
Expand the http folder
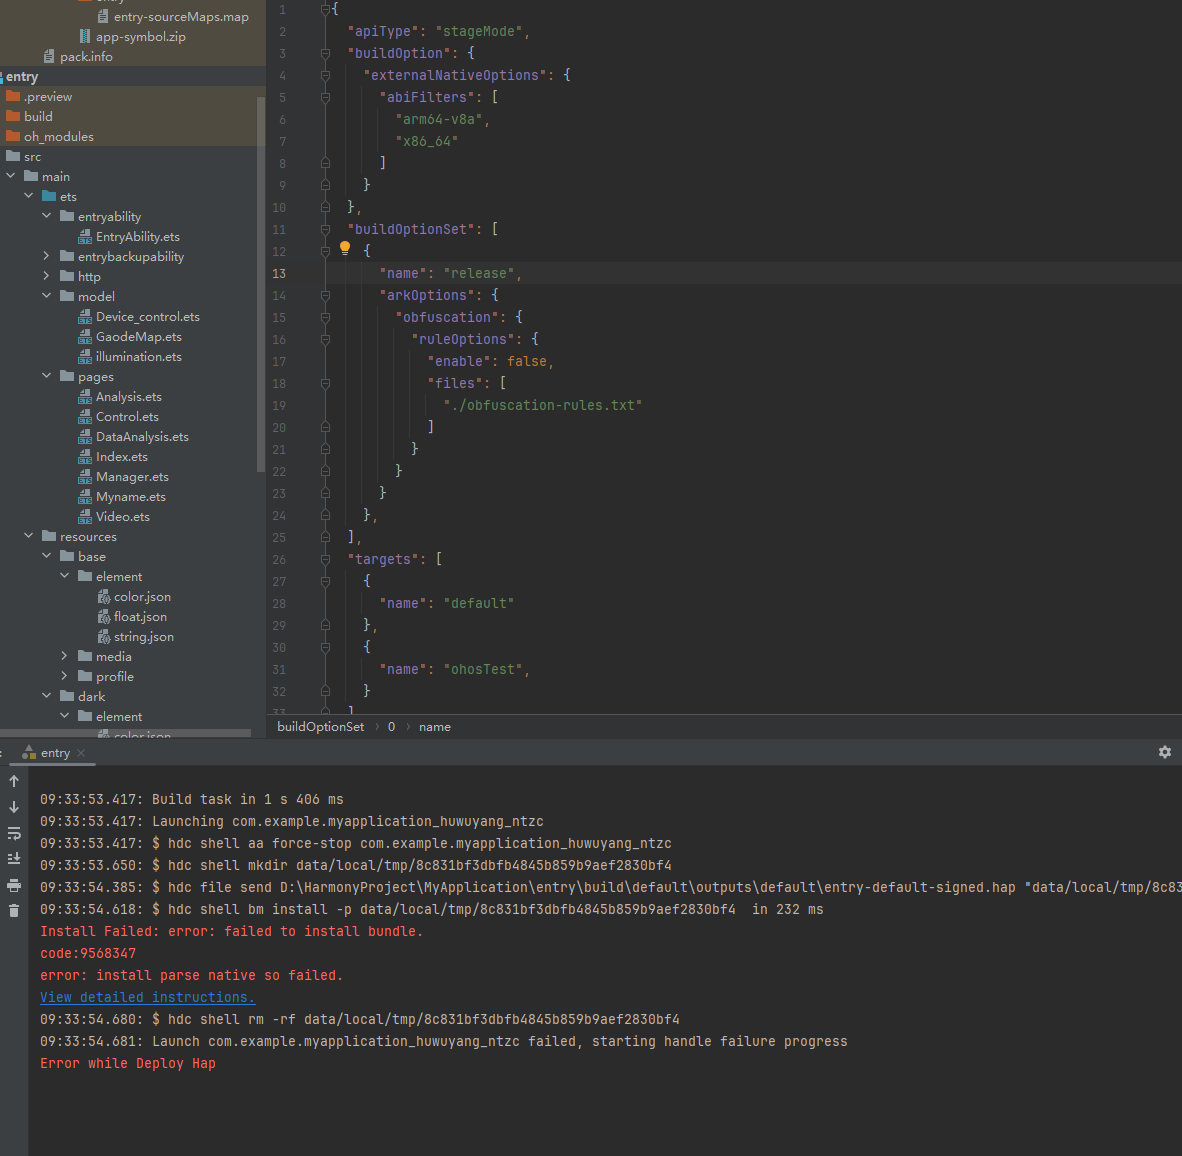[x=47, y=276]
